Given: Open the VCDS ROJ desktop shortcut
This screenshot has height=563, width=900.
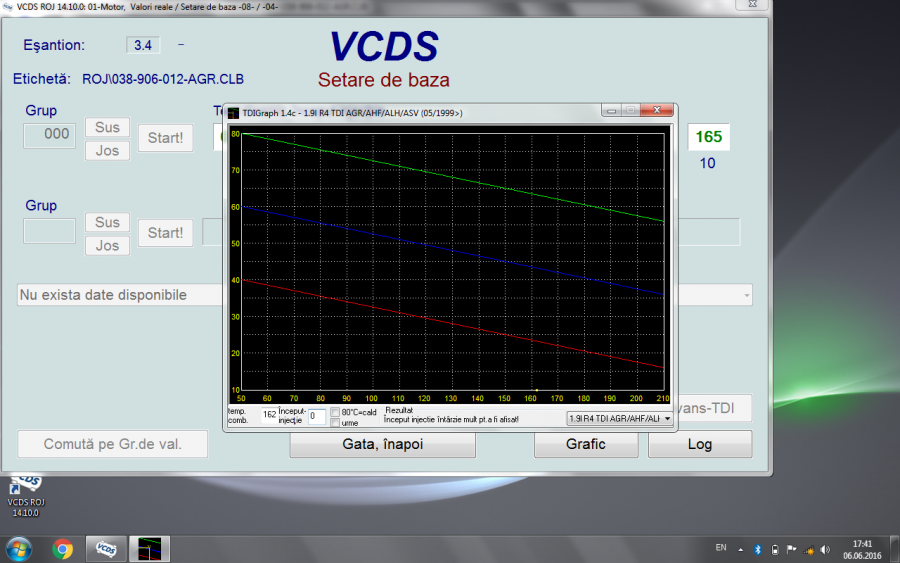Looking at the screenshot, I should pyautogui.click(x=25, y=490).
